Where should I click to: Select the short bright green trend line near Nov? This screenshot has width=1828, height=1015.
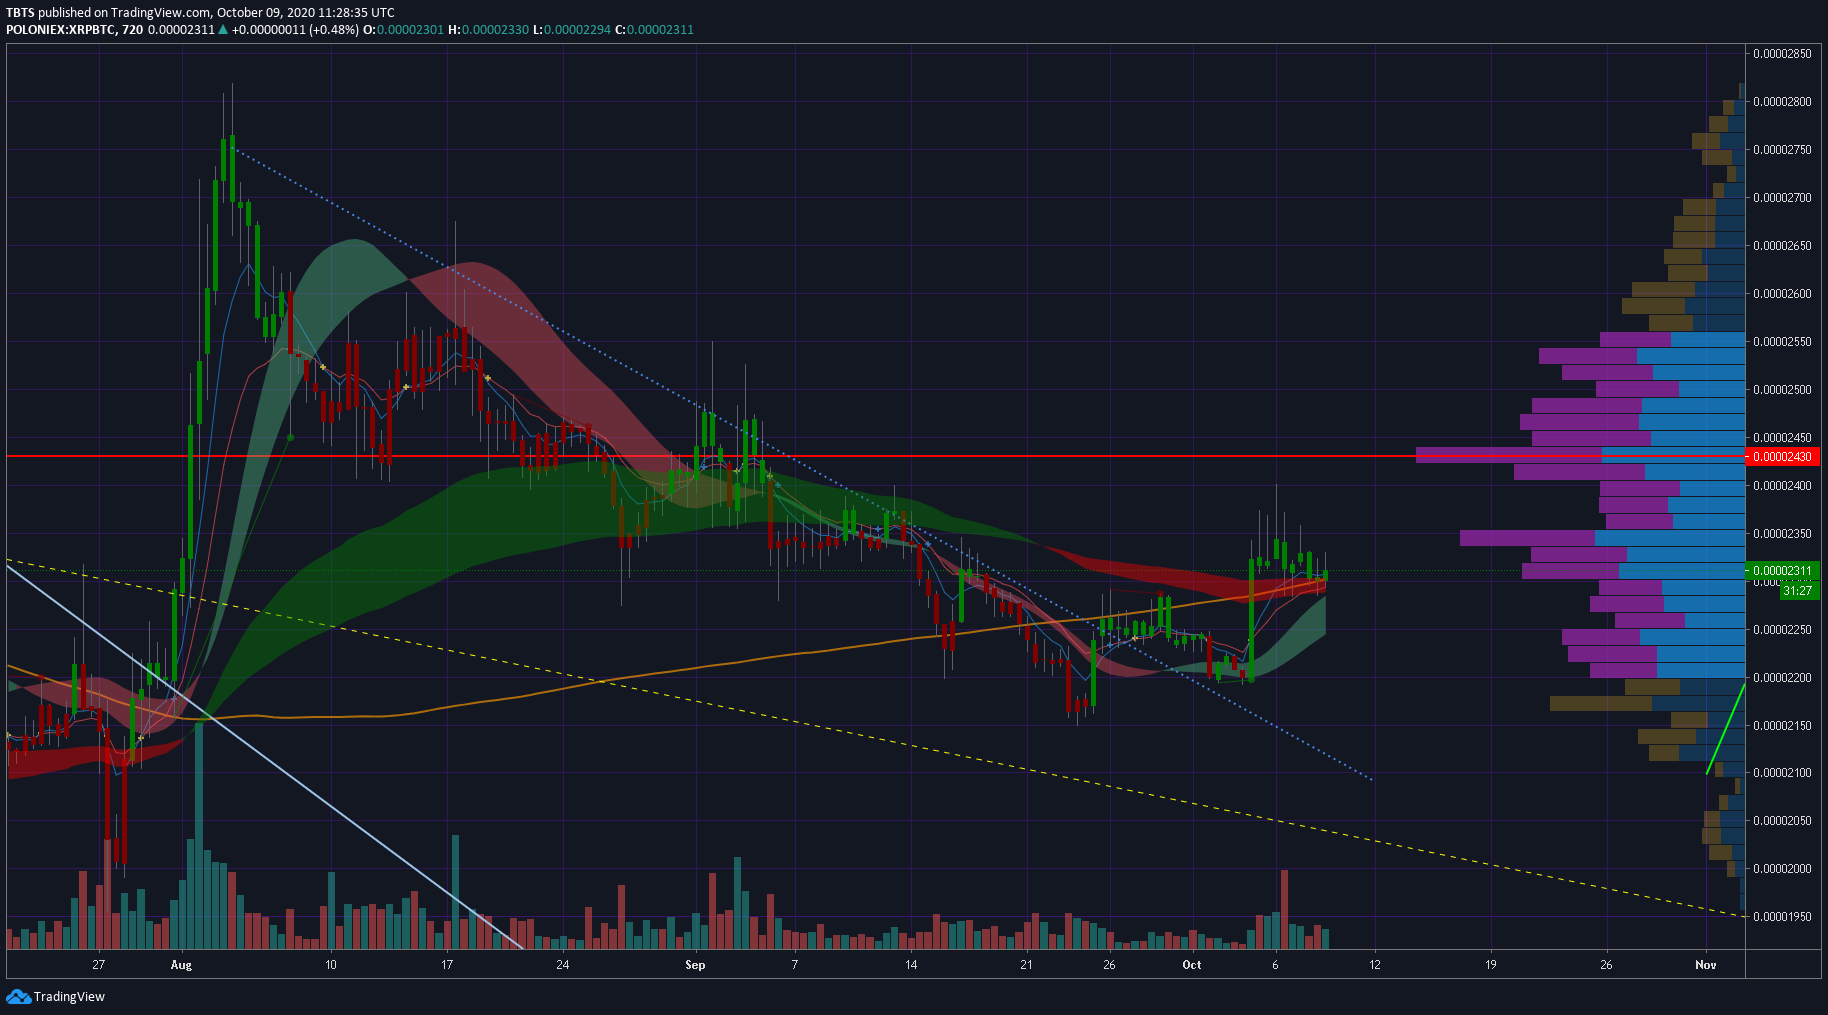1726,729
